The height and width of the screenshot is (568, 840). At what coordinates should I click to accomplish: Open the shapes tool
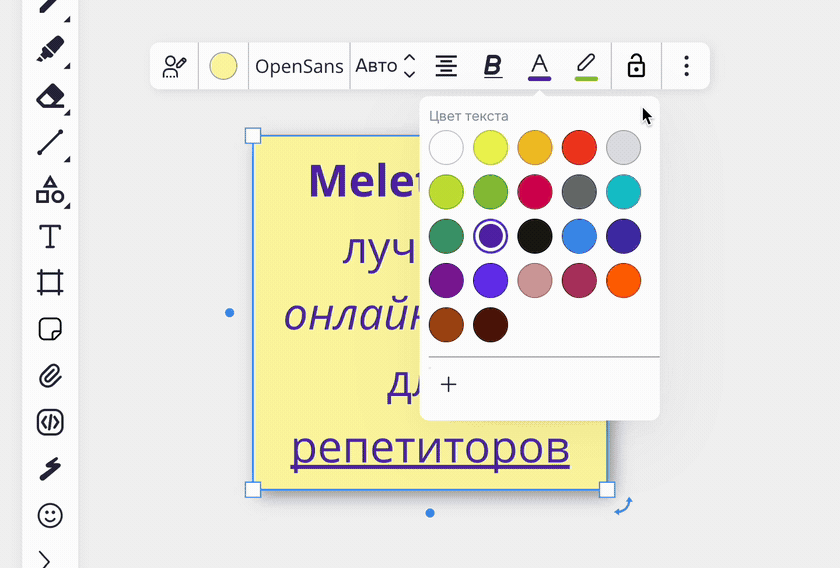pyautogui.click(x=50, y=190)
